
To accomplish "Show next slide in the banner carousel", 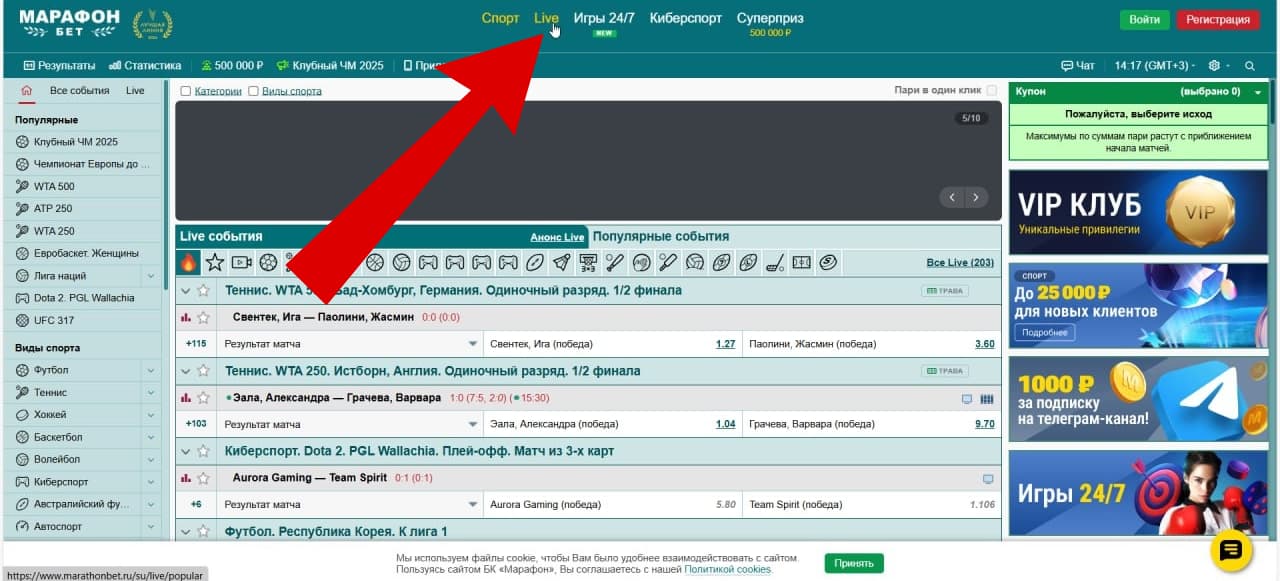I will click(977, 197).
